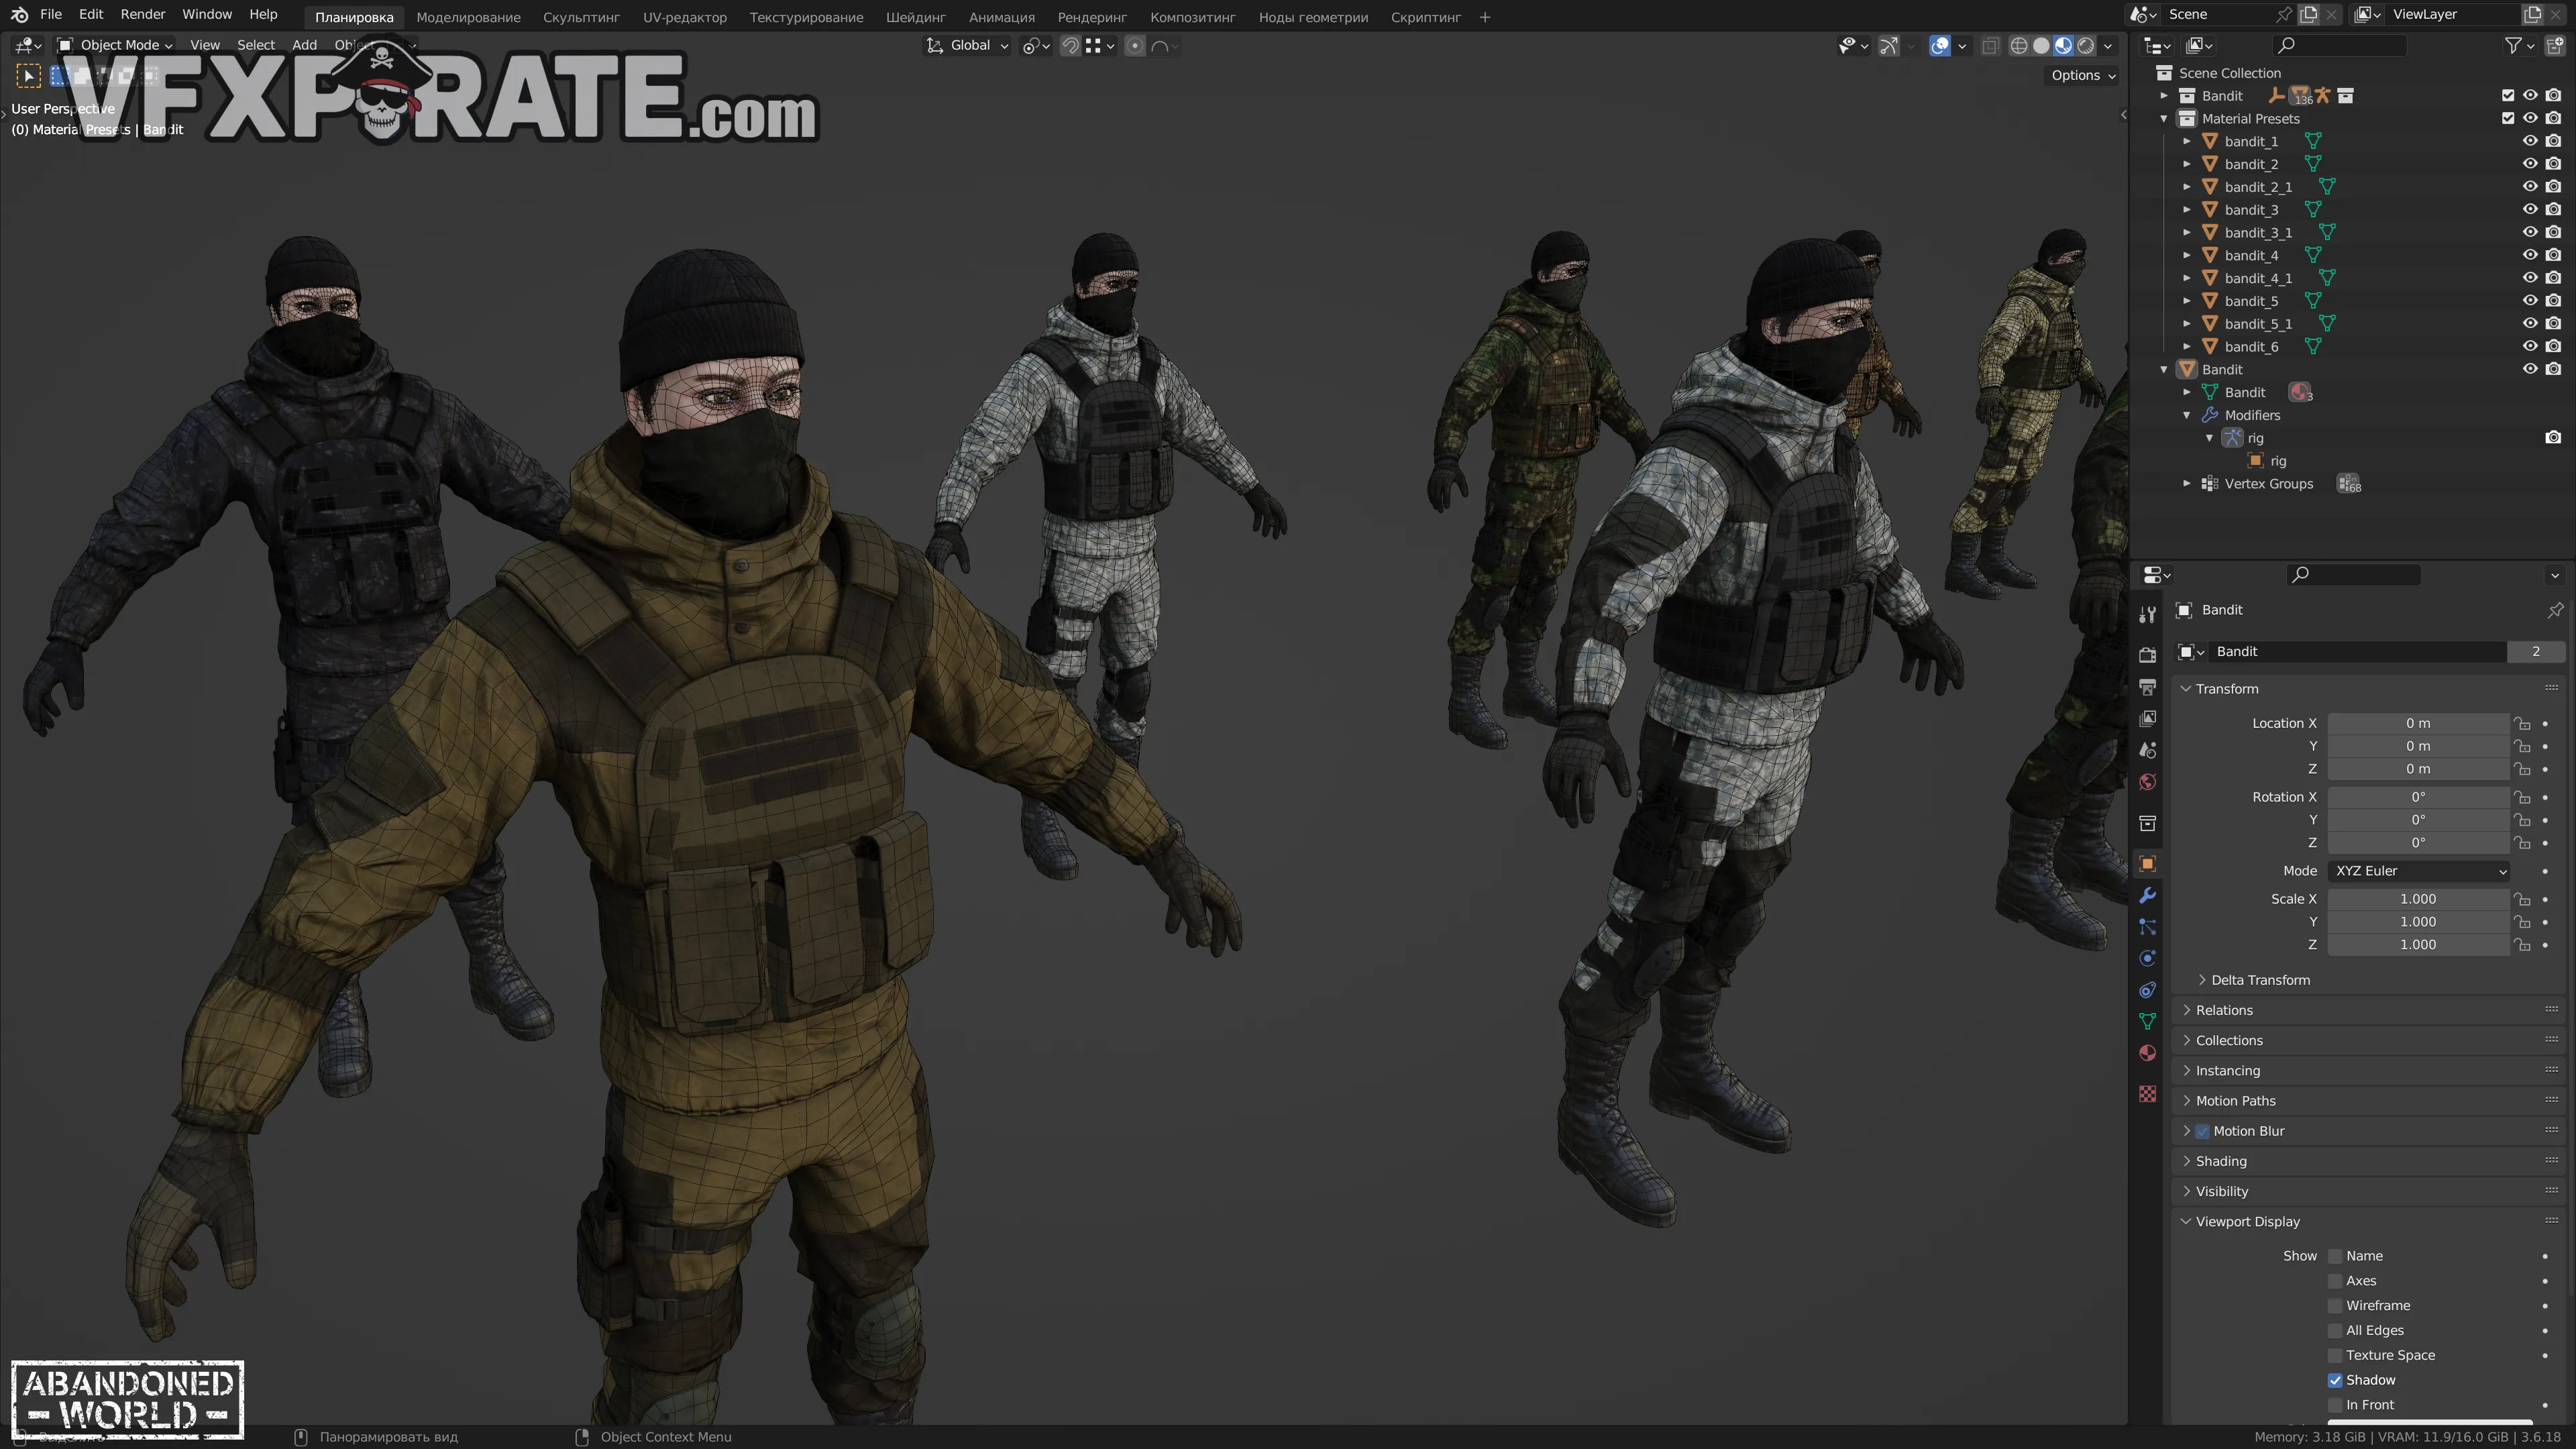Screen dimensions: 2576x1449
Task: Open the Tool properties tab
Action: tap(2147, 614)
